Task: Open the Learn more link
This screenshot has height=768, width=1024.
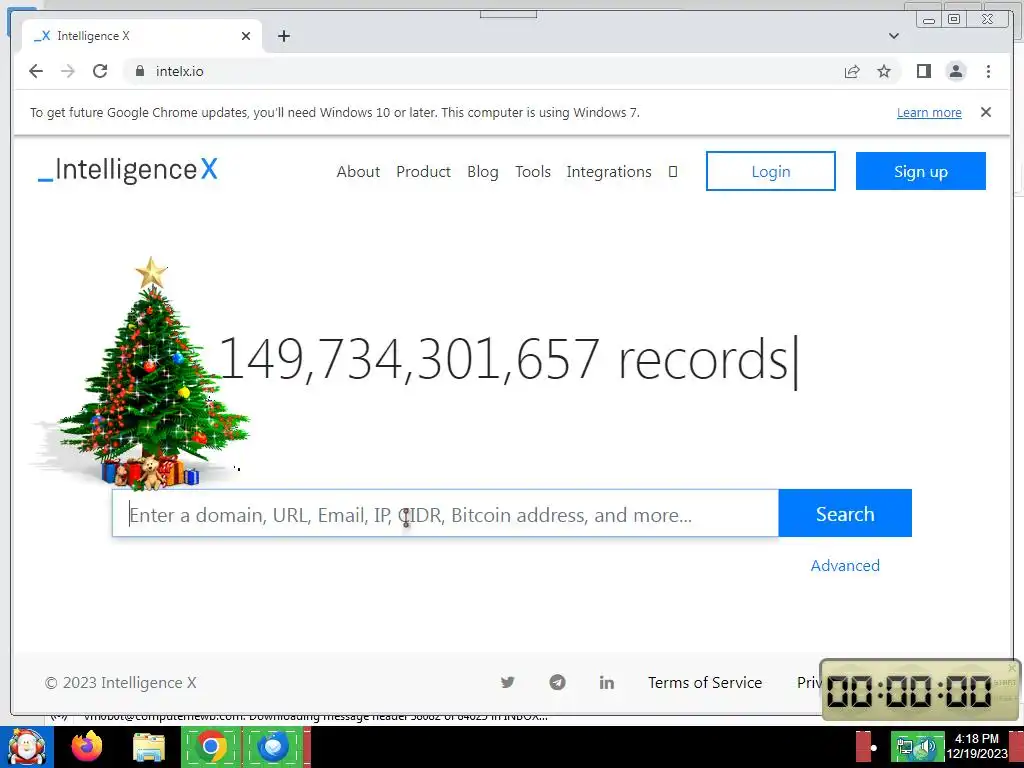Action: coord(929,112)
